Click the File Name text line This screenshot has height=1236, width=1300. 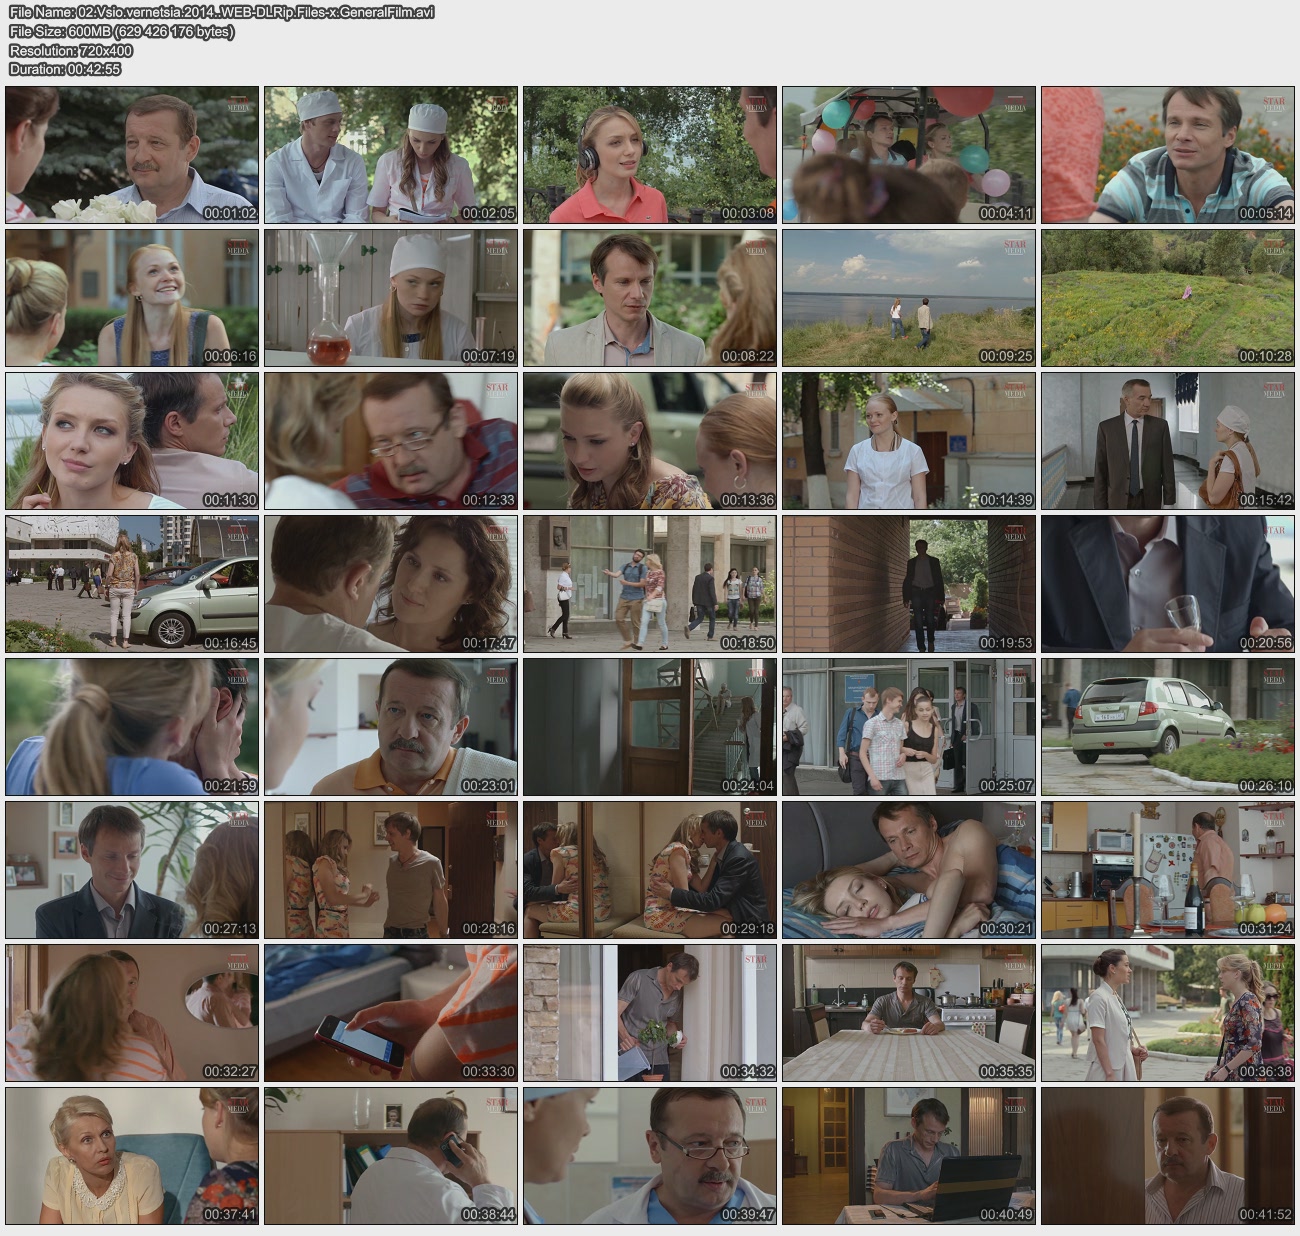pos(221,12)
